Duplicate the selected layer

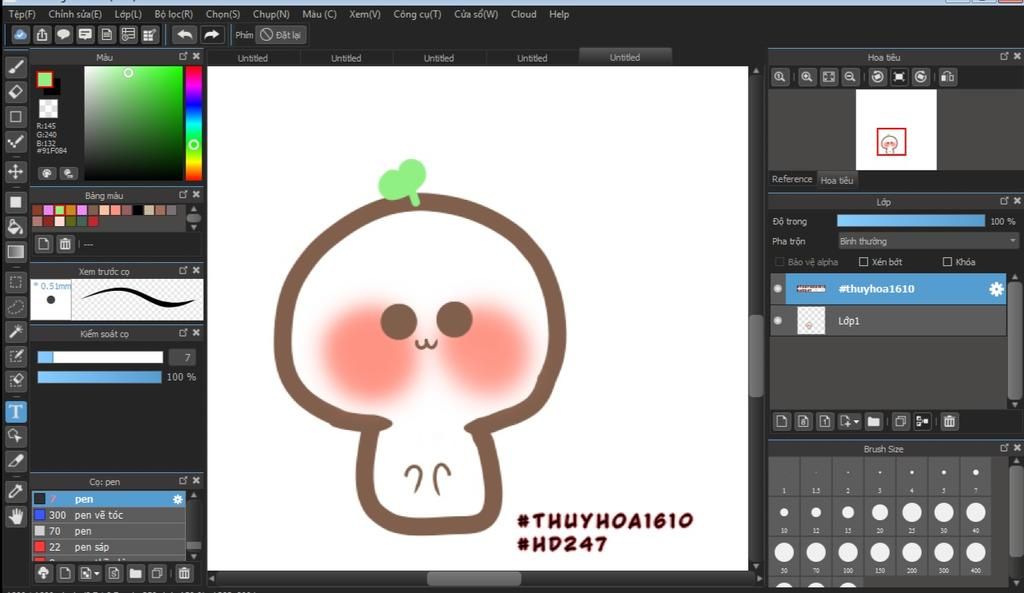[901, 421]
